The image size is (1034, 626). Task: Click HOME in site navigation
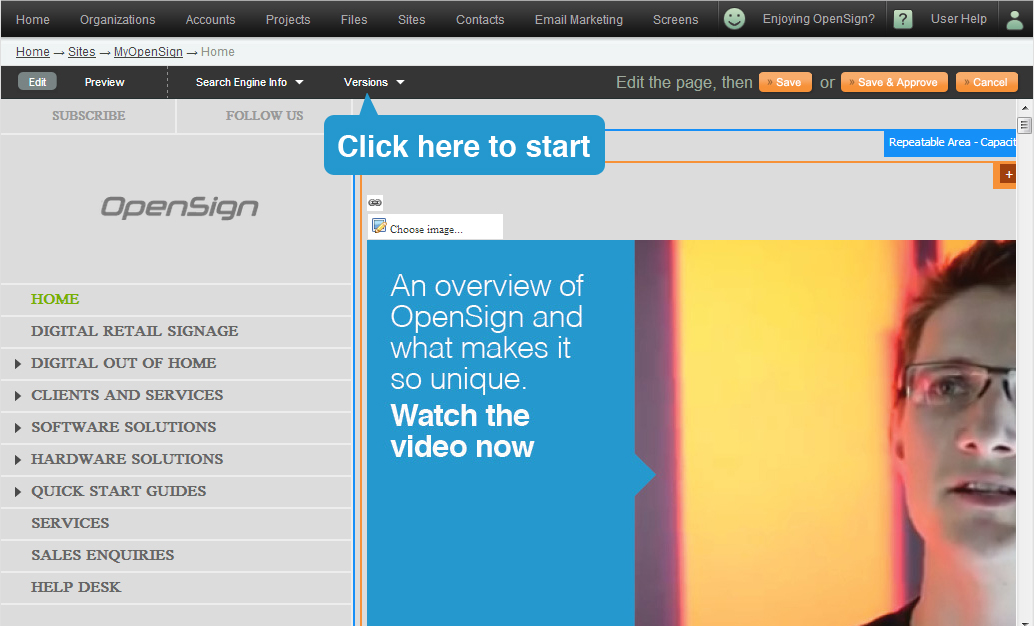(x=55, y=299)
